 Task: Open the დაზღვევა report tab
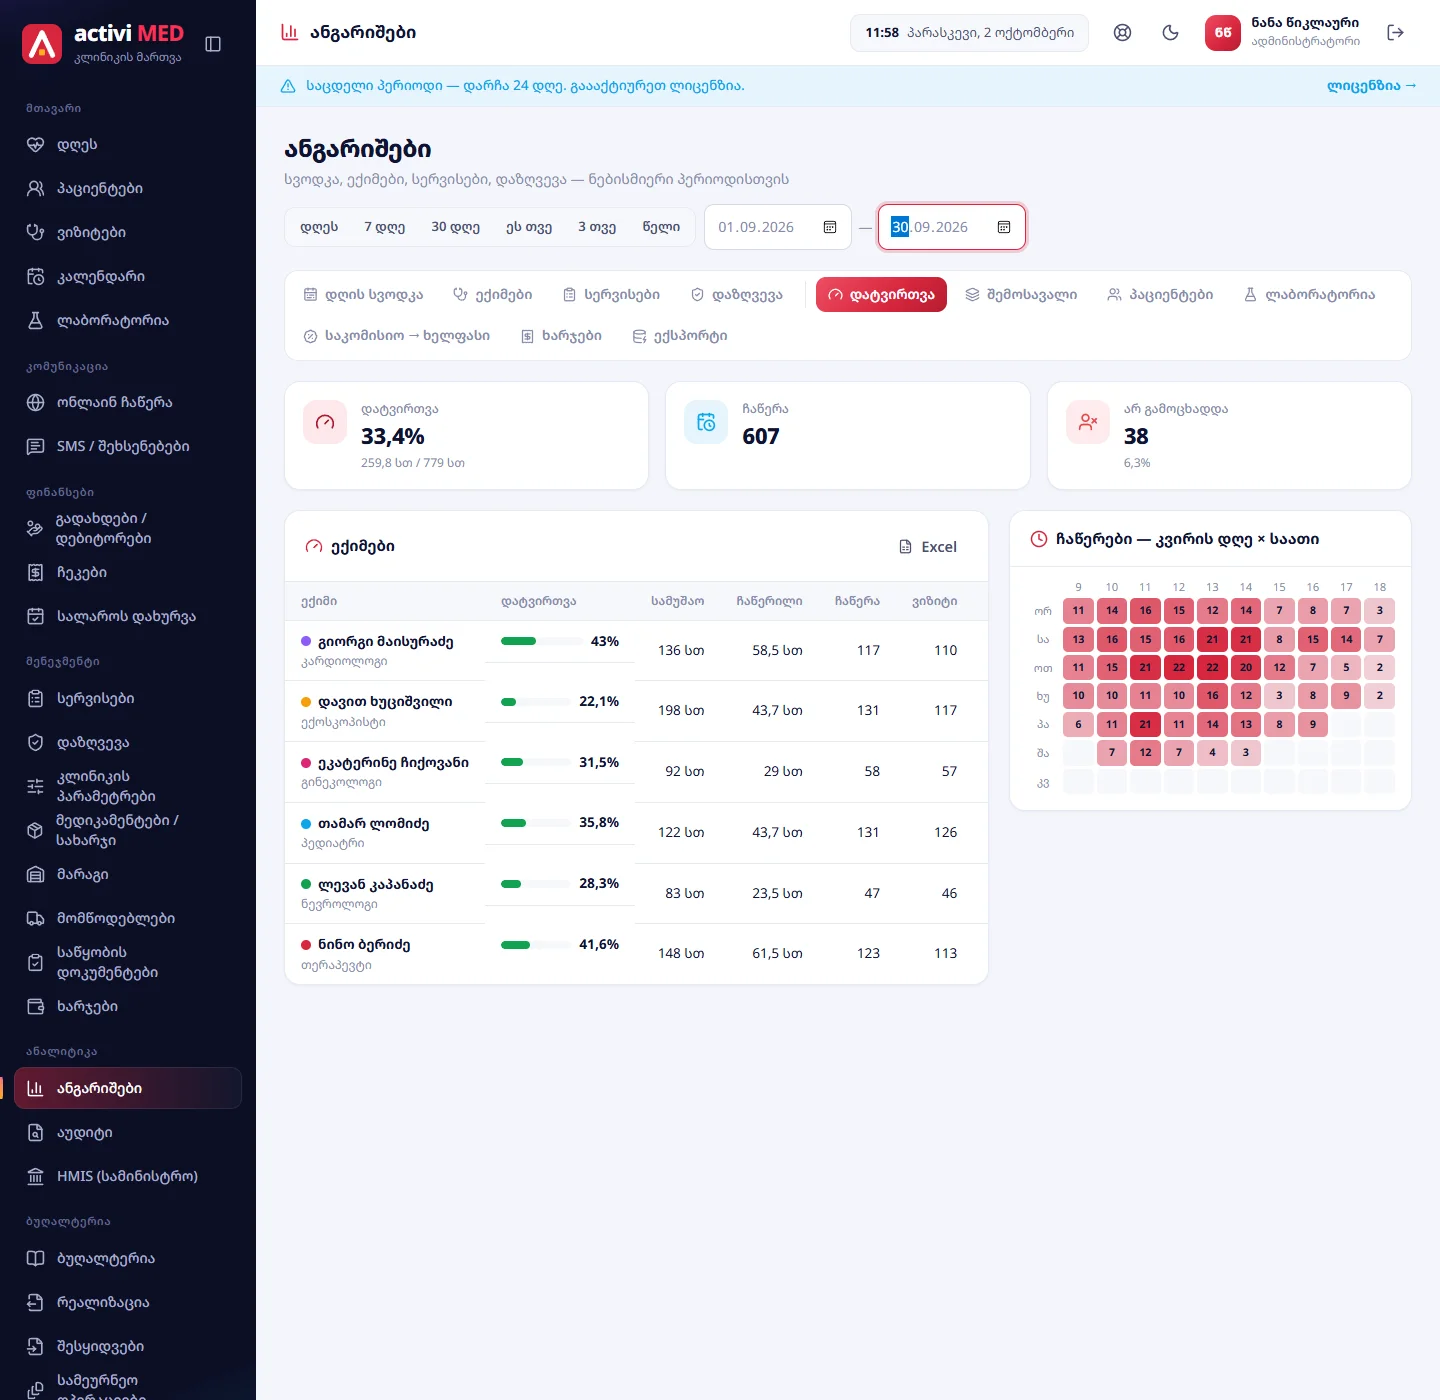point(736,295)
